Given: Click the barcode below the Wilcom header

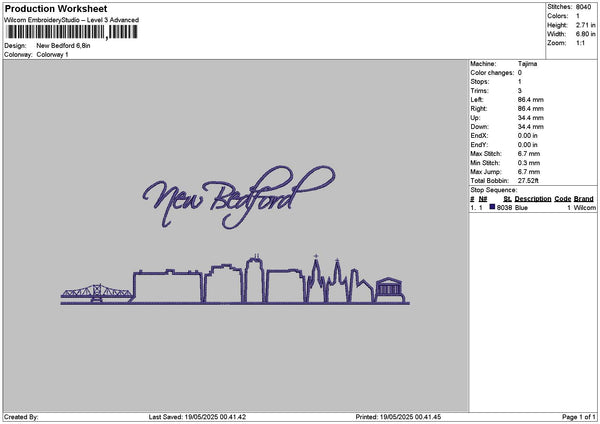Looking at the screenshot, I should click(72, 32).
